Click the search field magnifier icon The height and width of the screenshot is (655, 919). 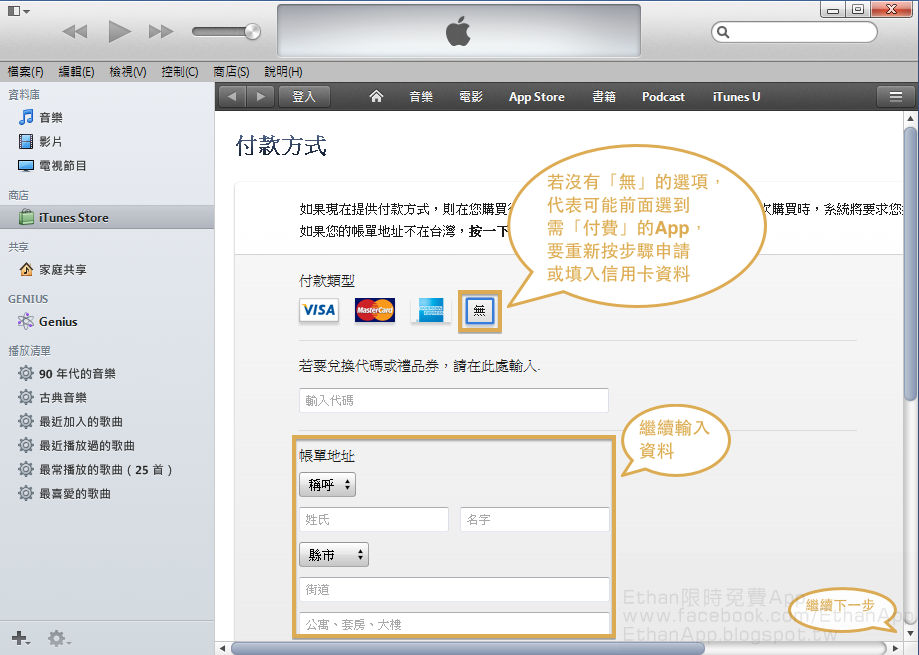(x=724, y=32)
